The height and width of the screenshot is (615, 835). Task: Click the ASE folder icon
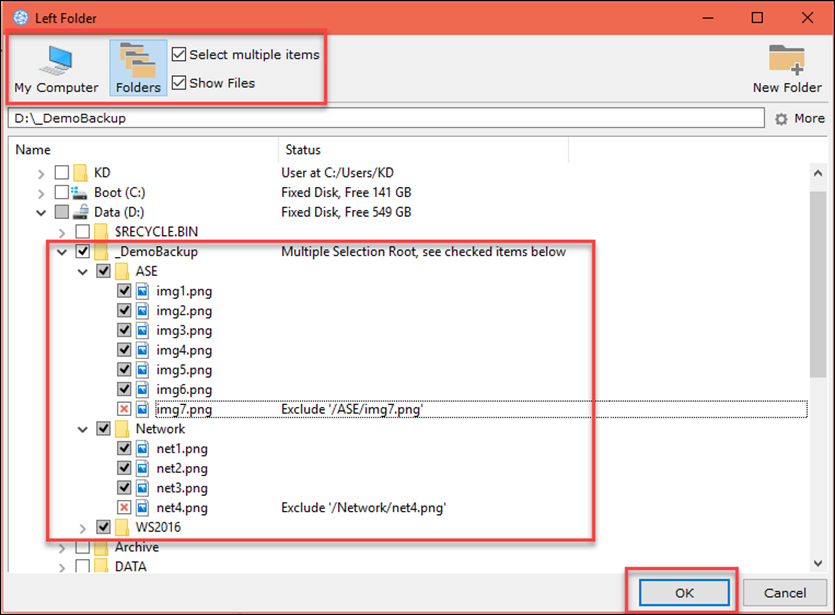[x=122, y=271]
